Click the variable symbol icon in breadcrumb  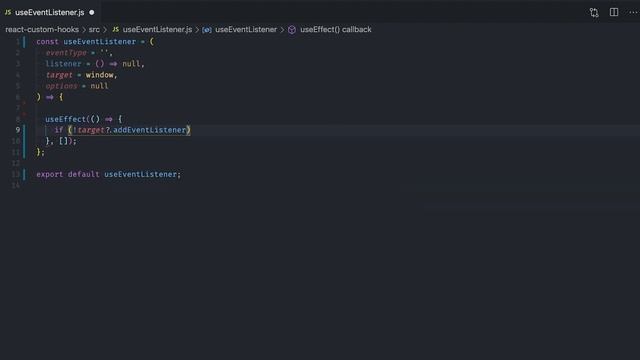(x=207, y=30)
